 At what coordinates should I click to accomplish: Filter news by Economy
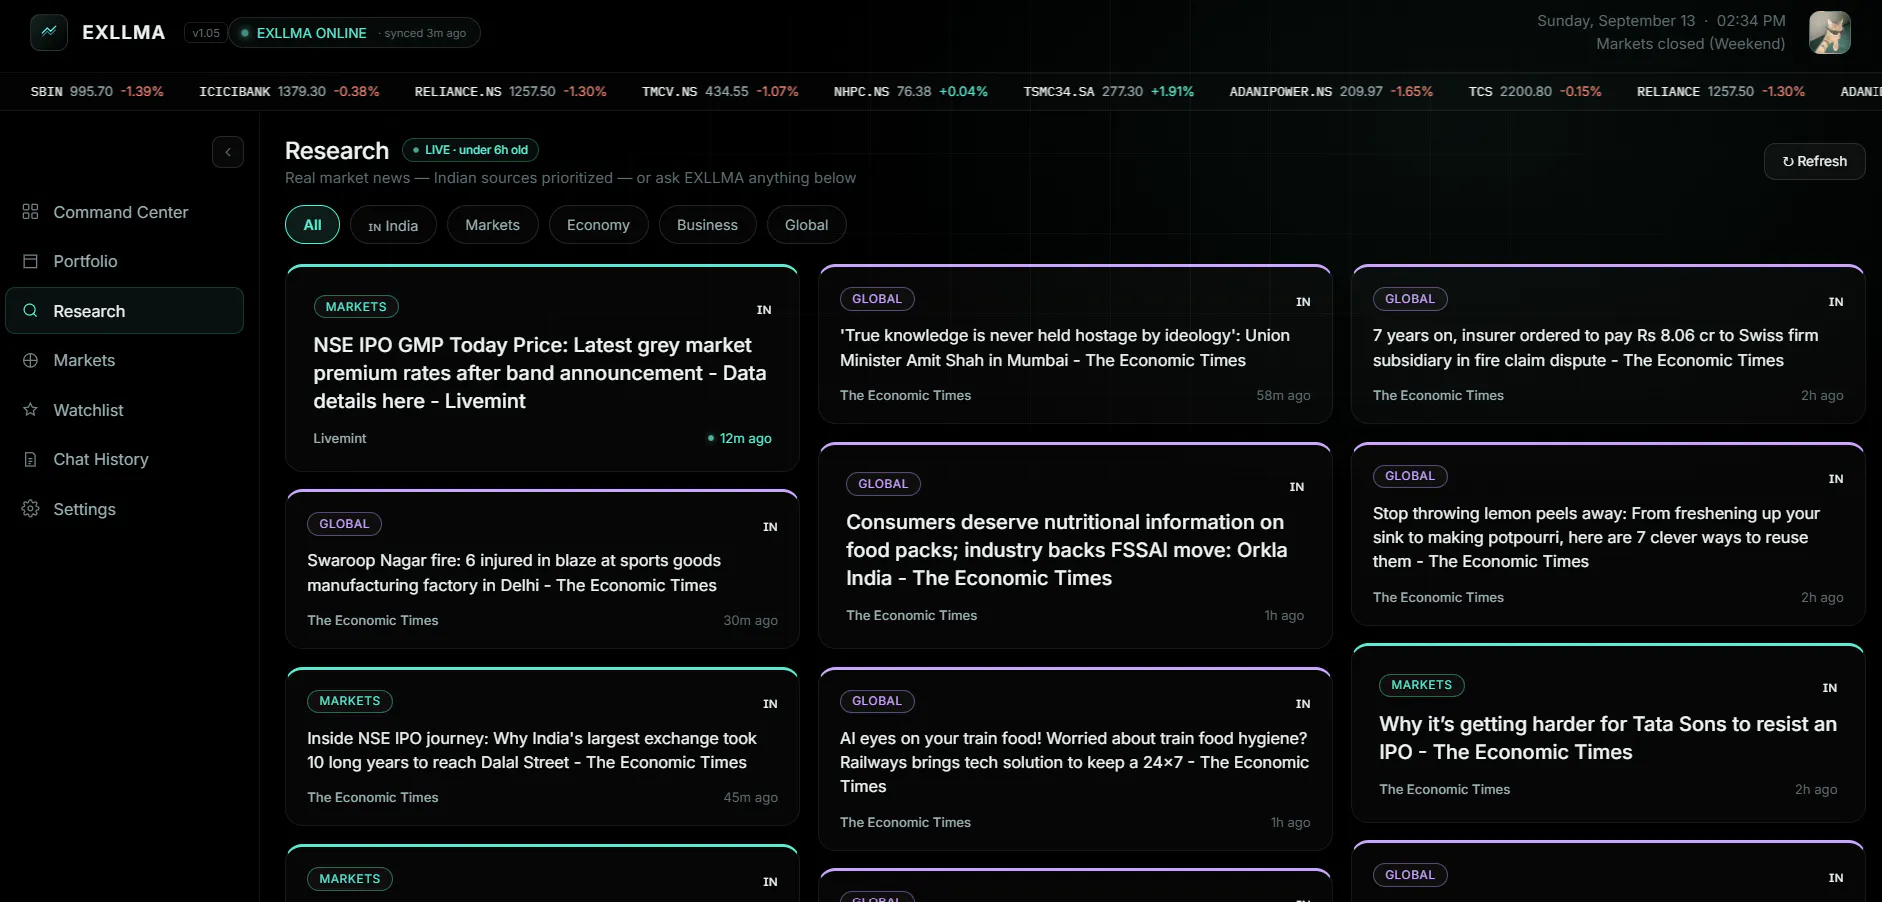[598, 225]
